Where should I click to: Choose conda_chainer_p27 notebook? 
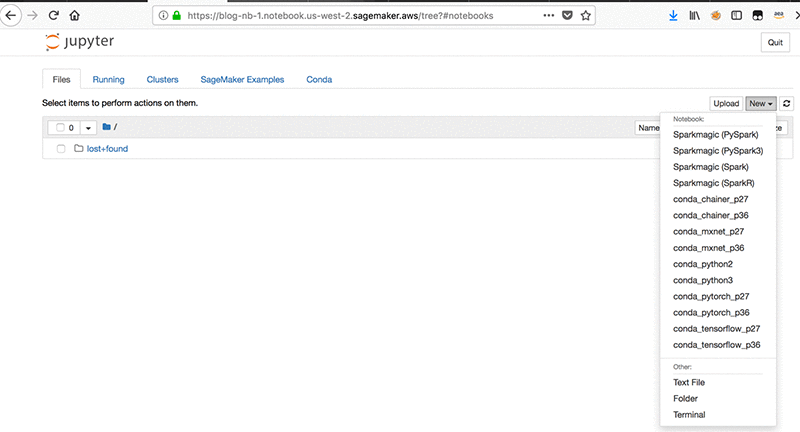click(x=710, y=199)
